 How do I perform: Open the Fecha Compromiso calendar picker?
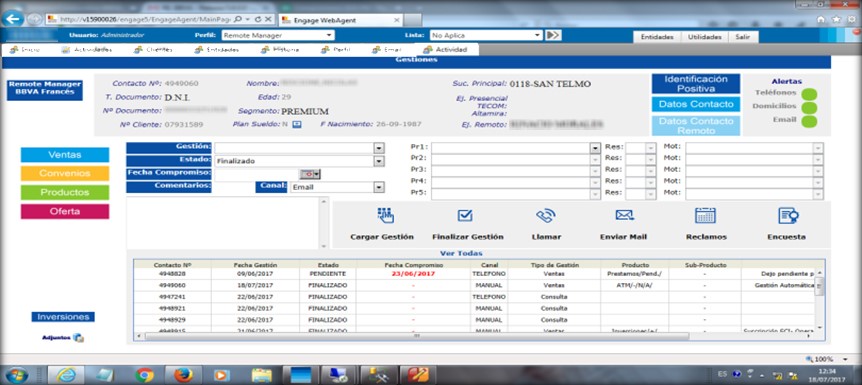(310, 174)
